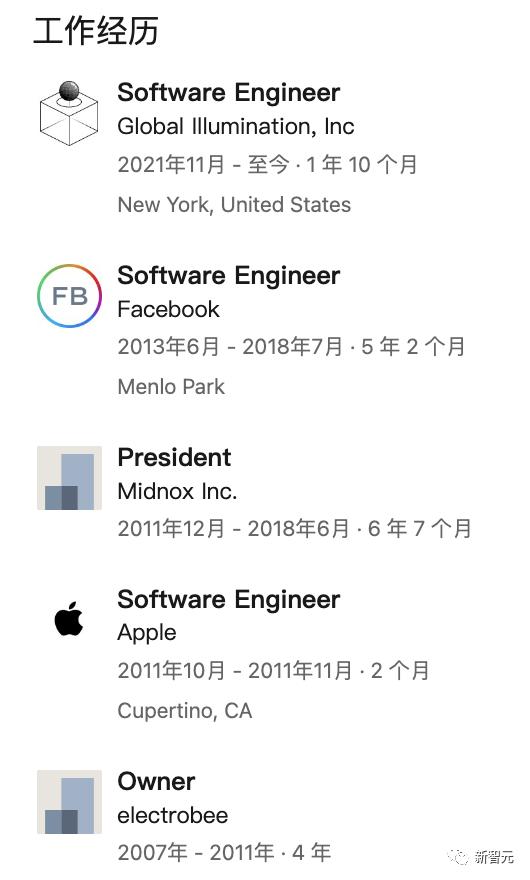Open the Midnox Inc. company link

(177, 492)
